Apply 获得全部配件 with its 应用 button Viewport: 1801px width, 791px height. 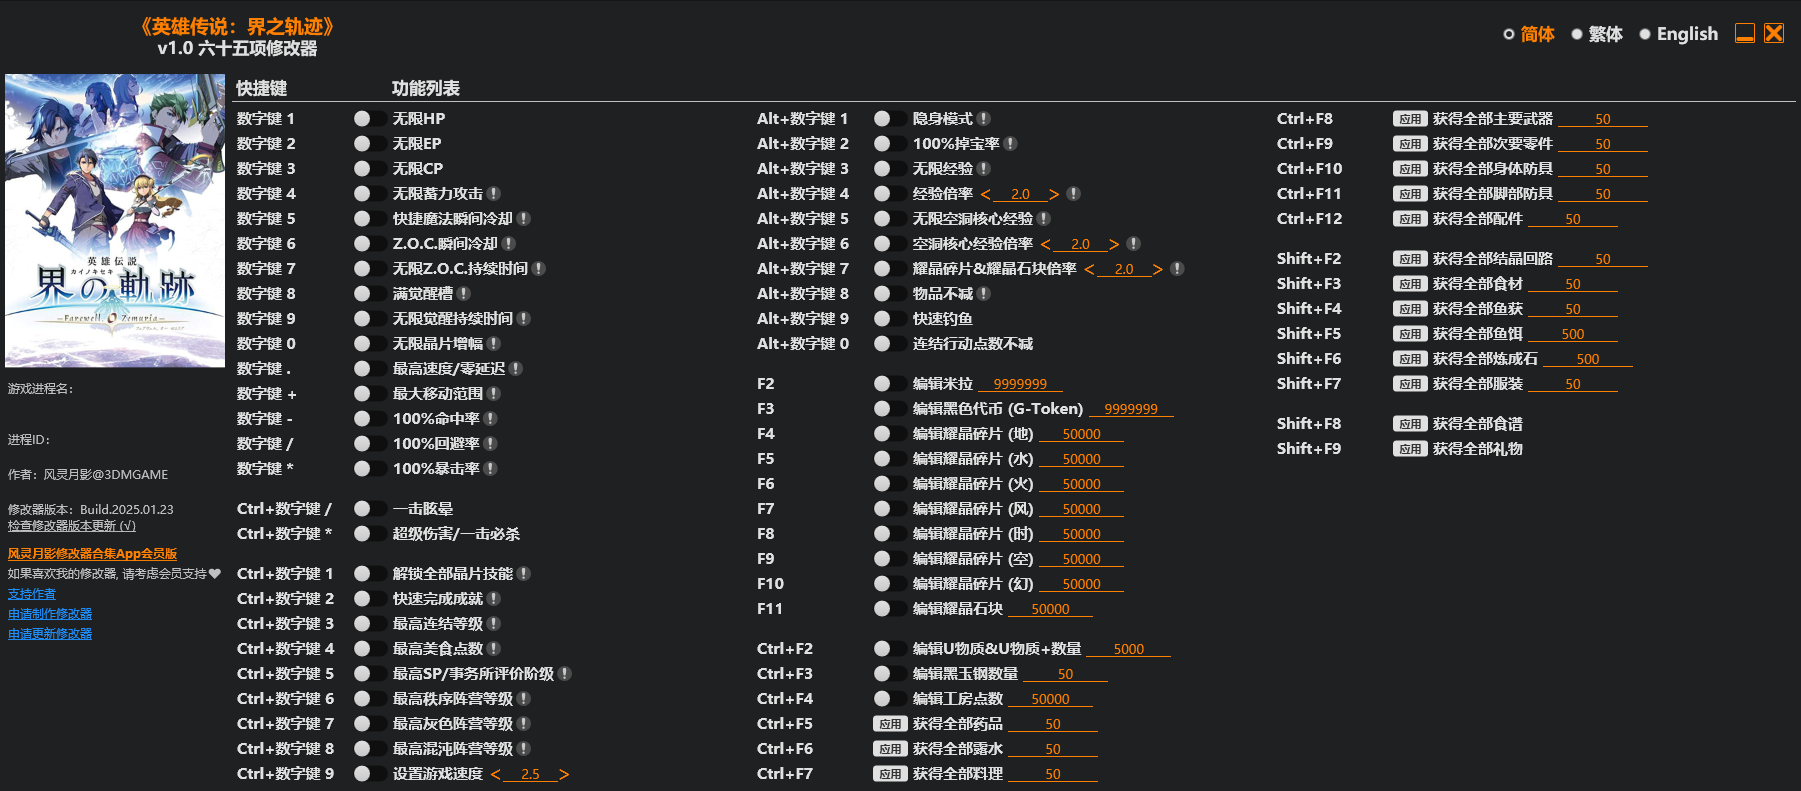point(1410,219)
